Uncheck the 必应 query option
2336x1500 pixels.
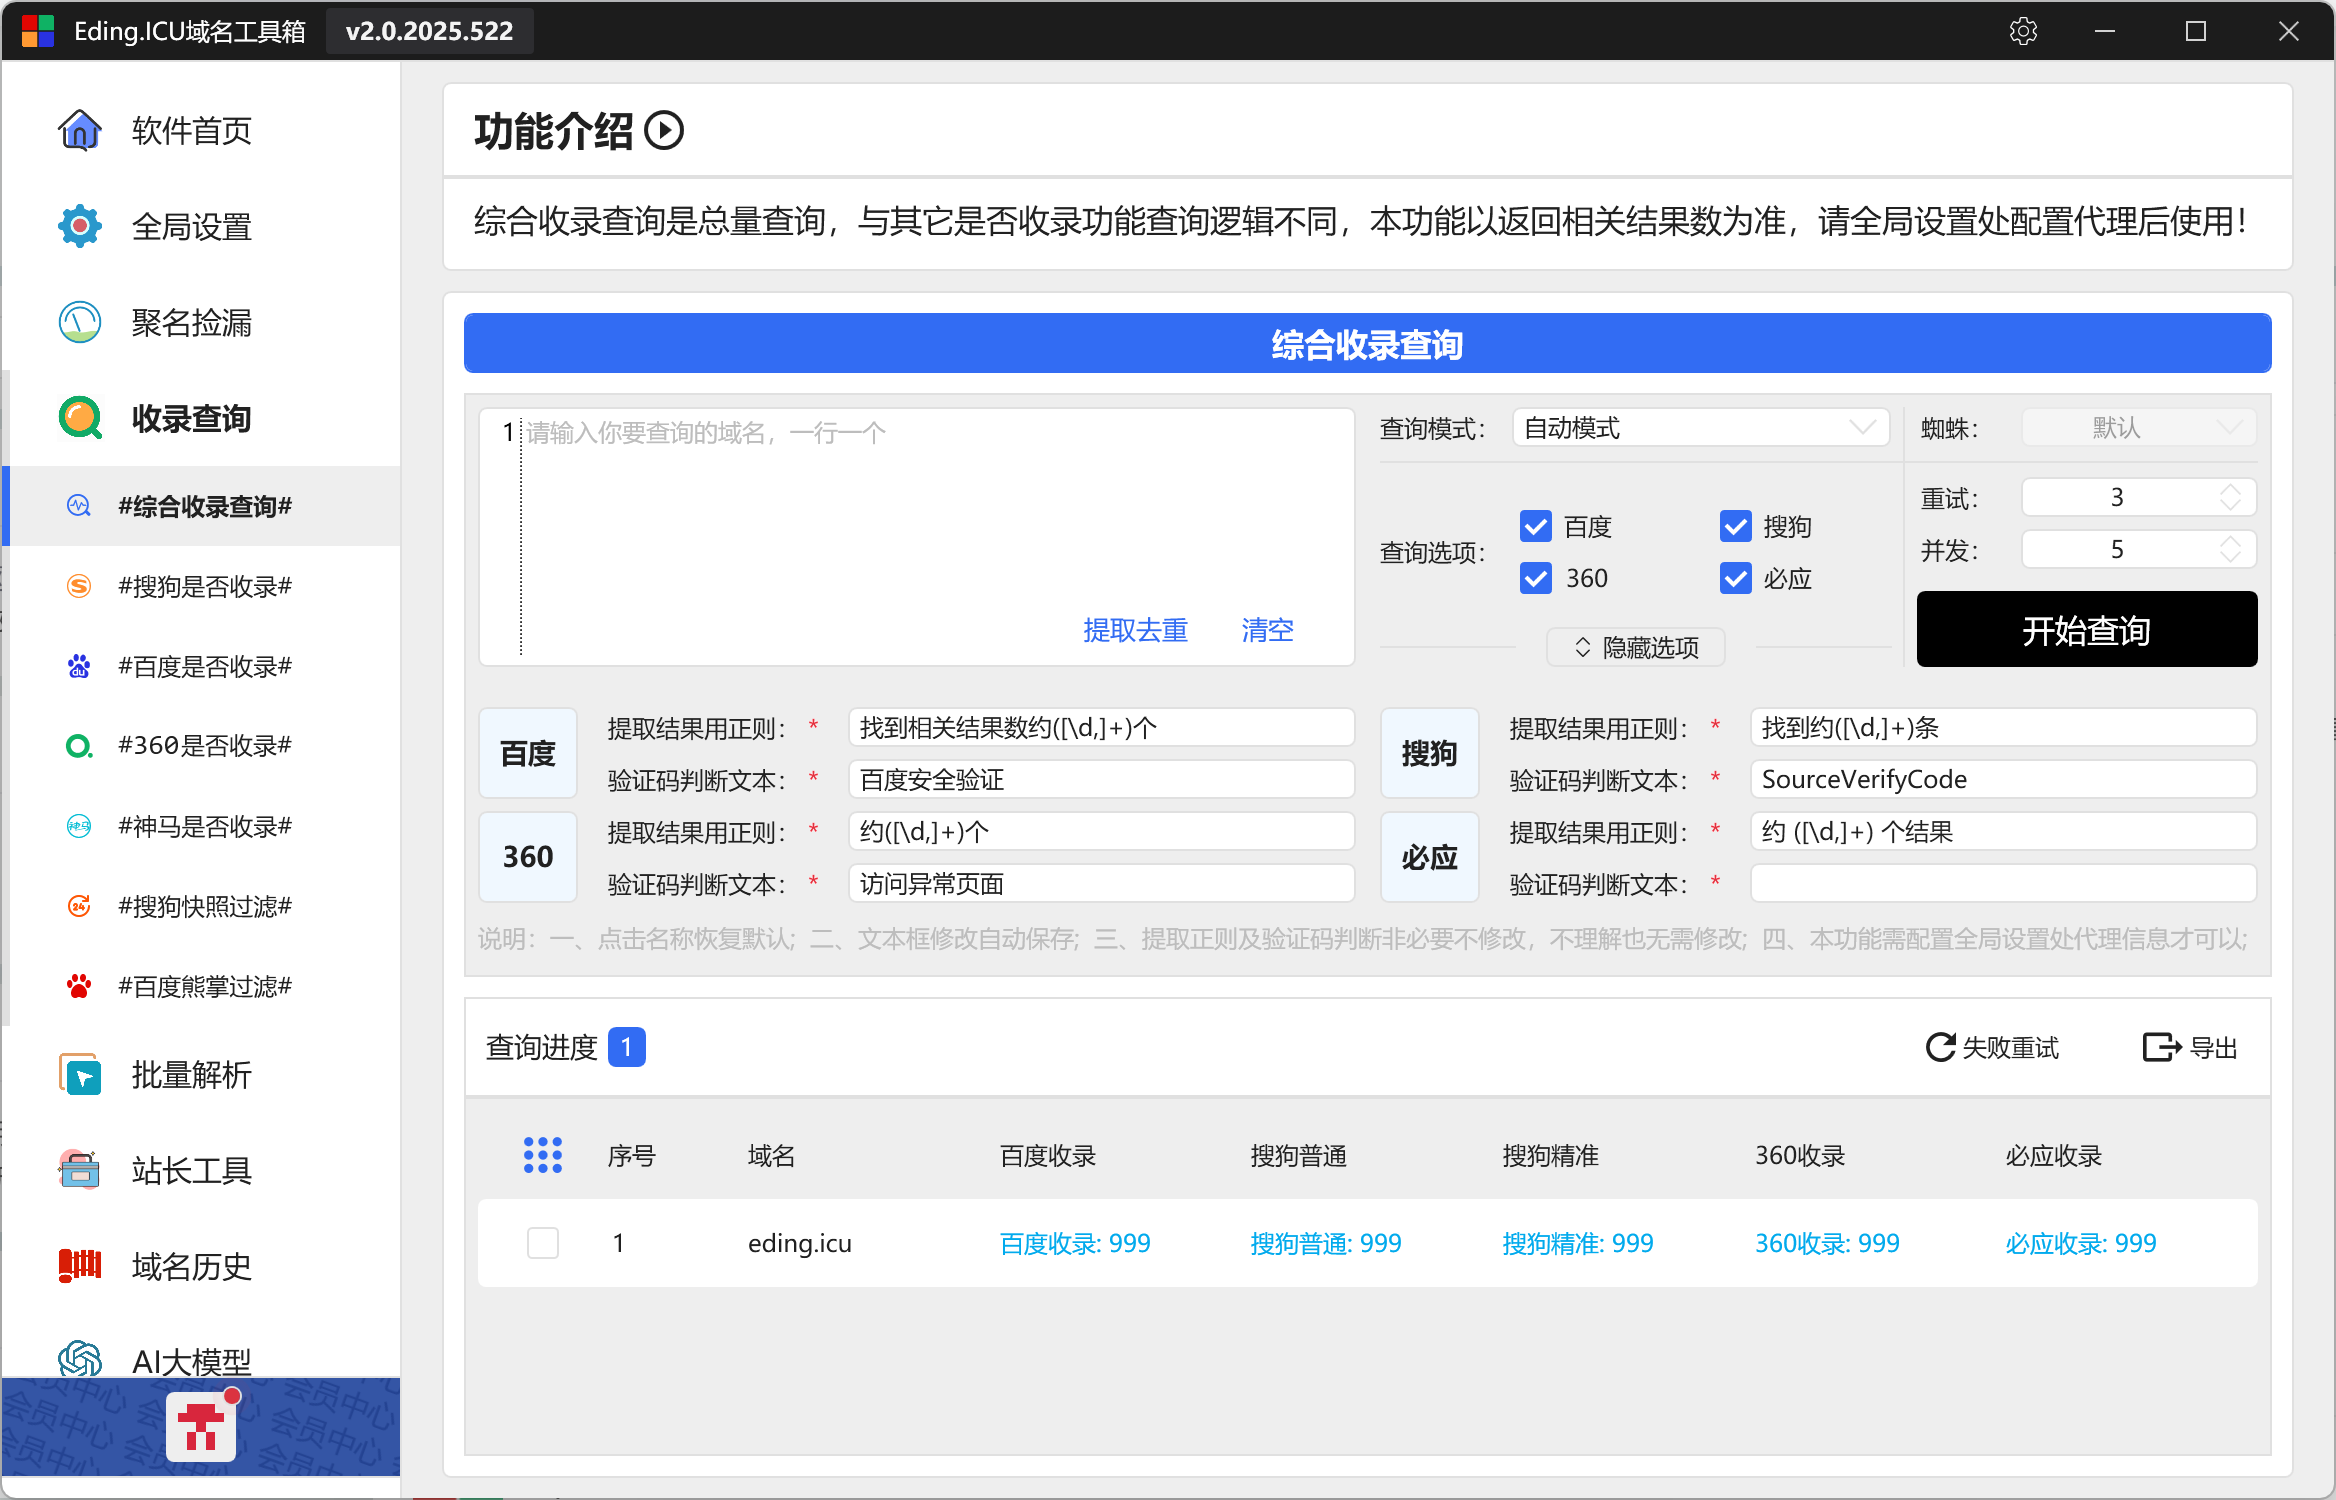(1736, 578)
